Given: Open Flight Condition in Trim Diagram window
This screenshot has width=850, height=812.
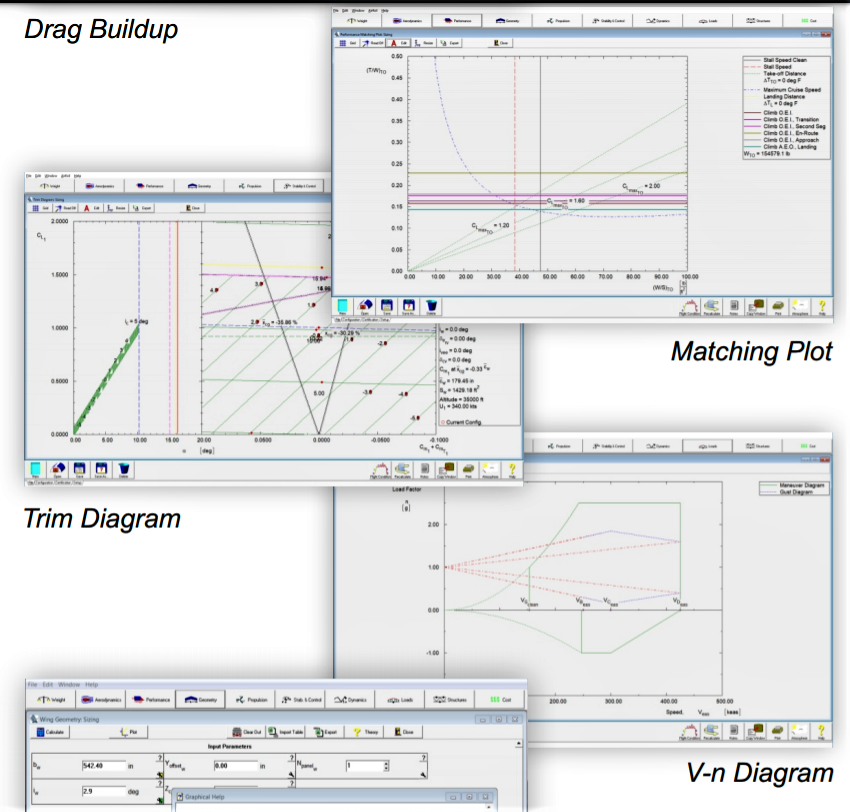Looking at the screenshot, I should (381, 470).
